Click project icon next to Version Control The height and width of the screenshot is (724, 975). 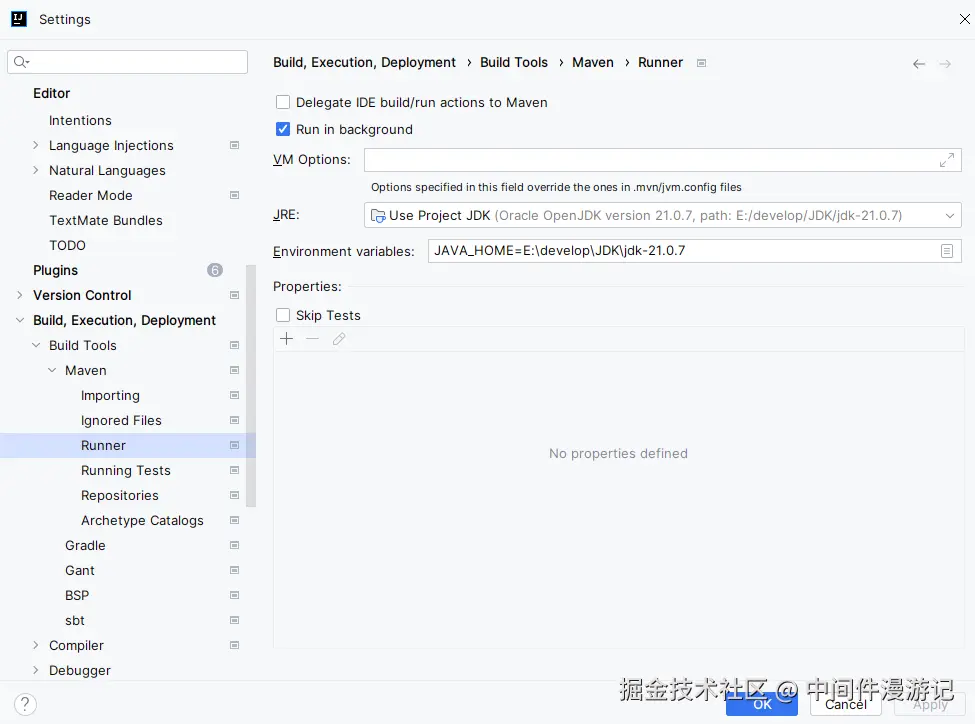coord(234,295)
